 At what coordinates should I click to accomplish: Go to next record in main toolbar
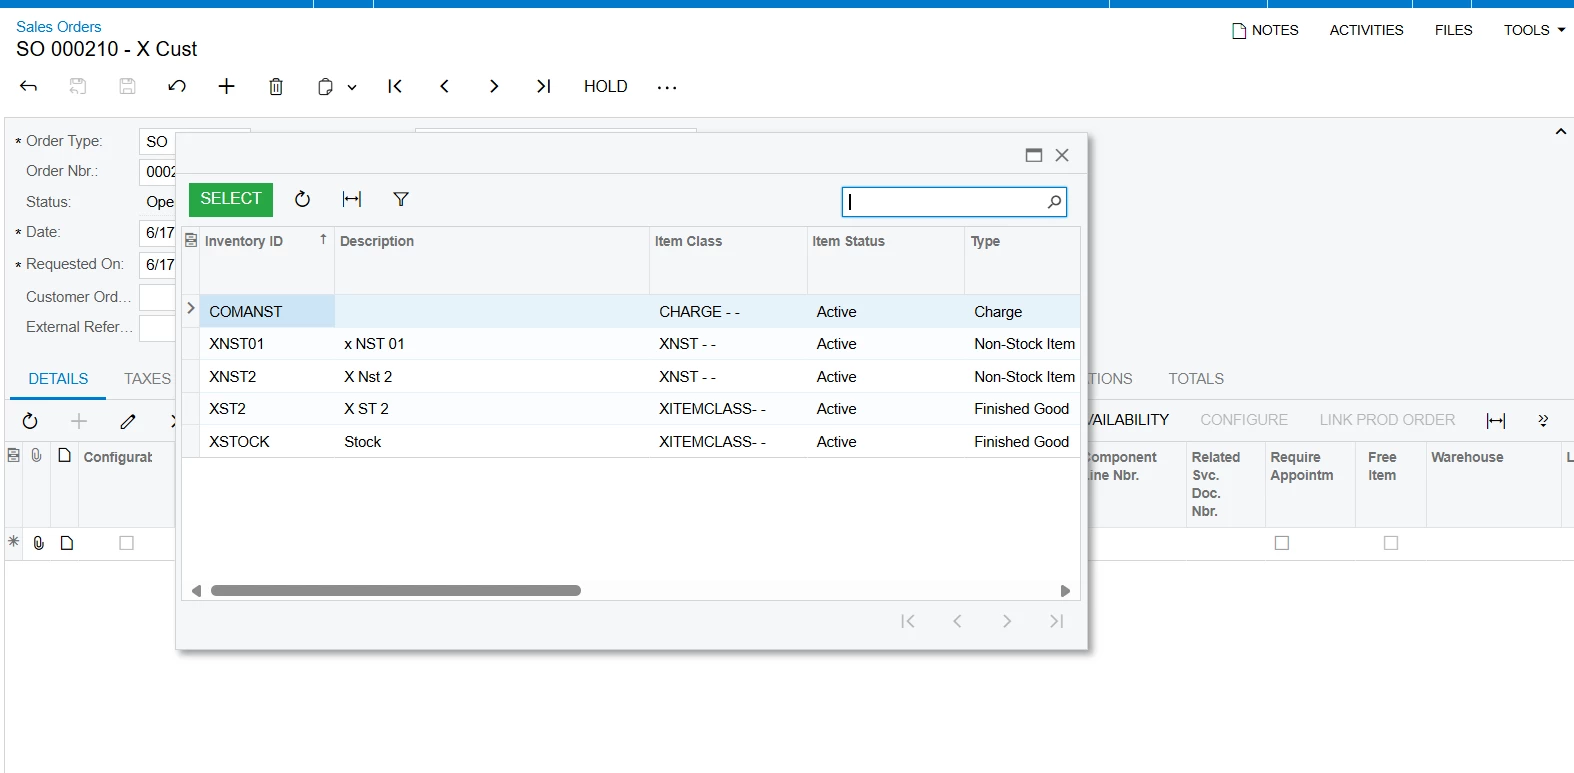tap(494, 86)
